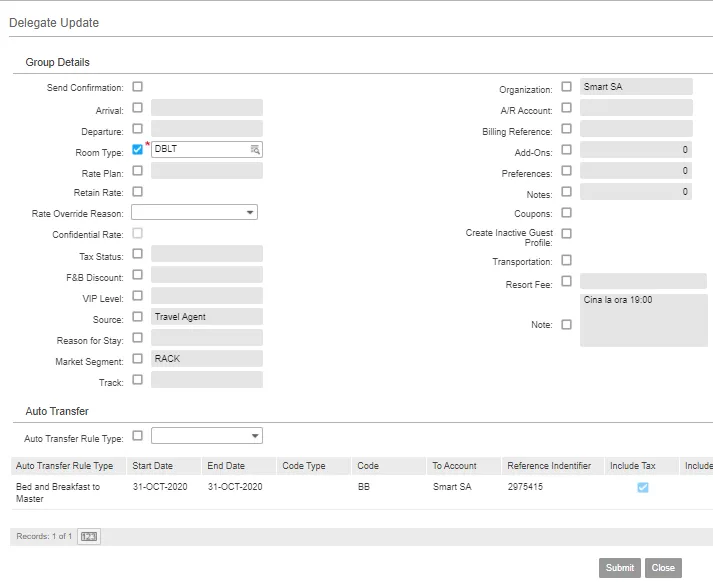Tick the A/R Account checkbox
This screenshot has height=584, width=713.
566,108
